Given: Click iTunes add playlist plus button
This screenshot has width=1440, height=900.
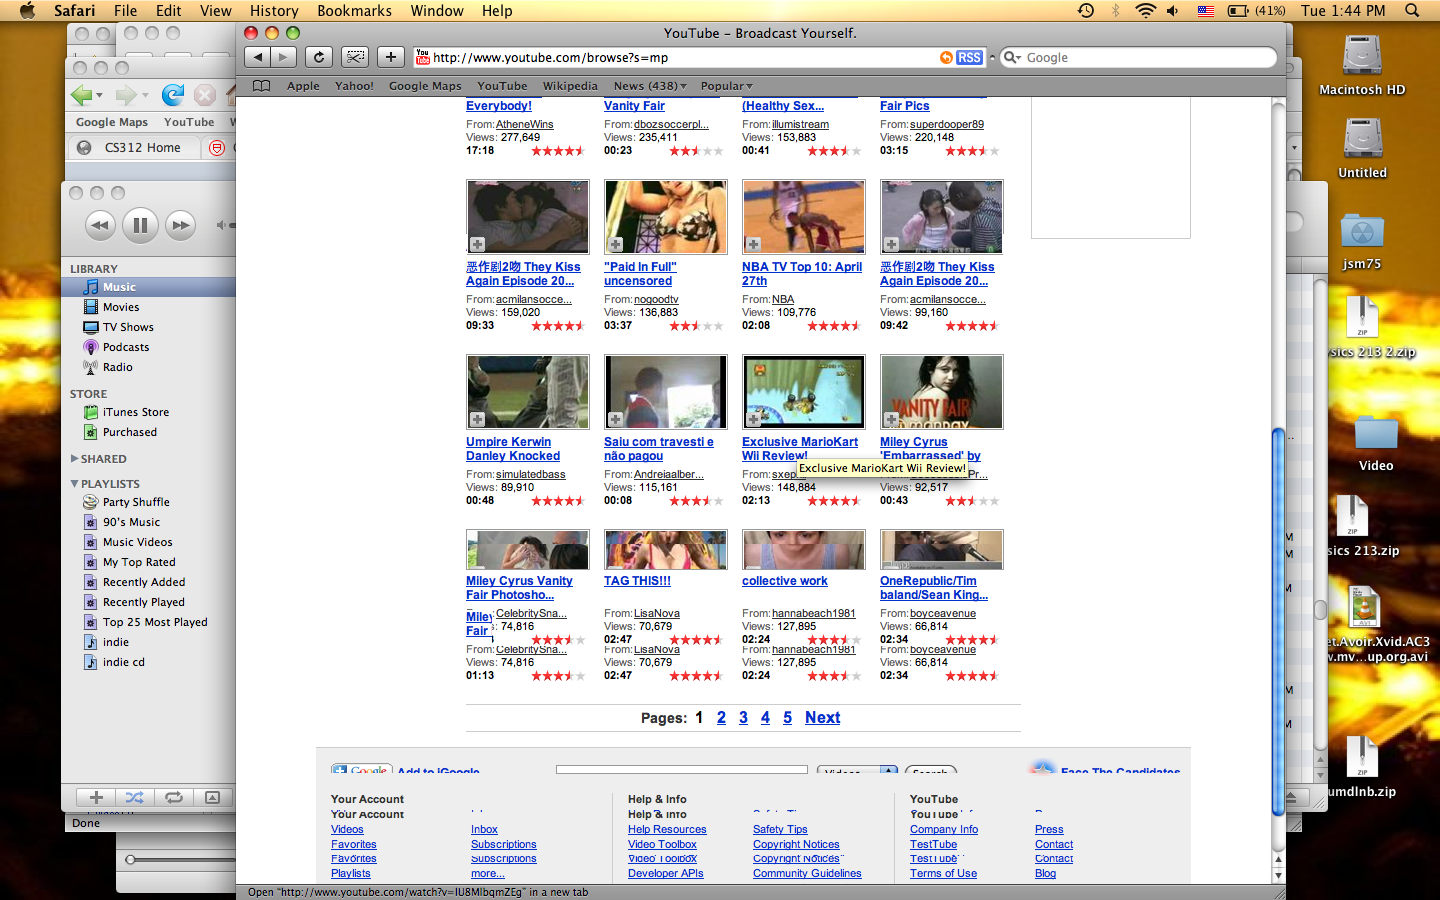Looking at the screenshot, I should (96, 797).
